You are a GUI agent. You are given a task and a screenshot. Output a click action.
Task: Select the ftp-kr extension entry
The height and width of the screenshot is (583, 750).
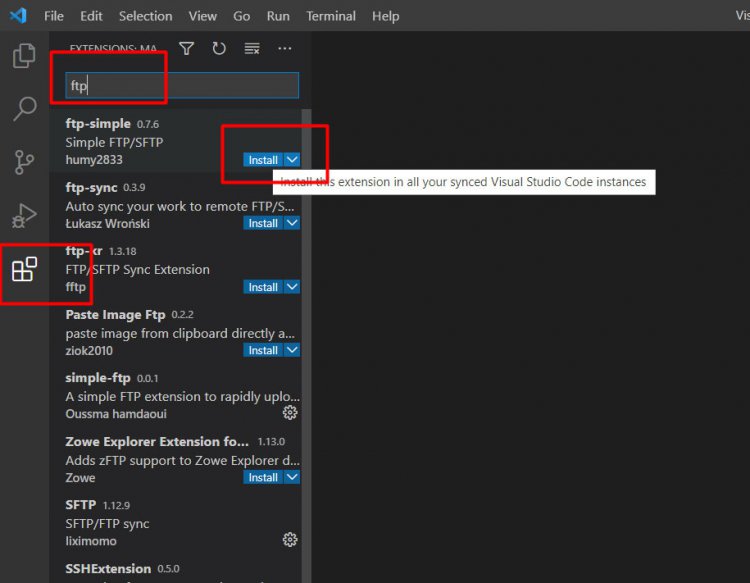[x=150, y=269]
